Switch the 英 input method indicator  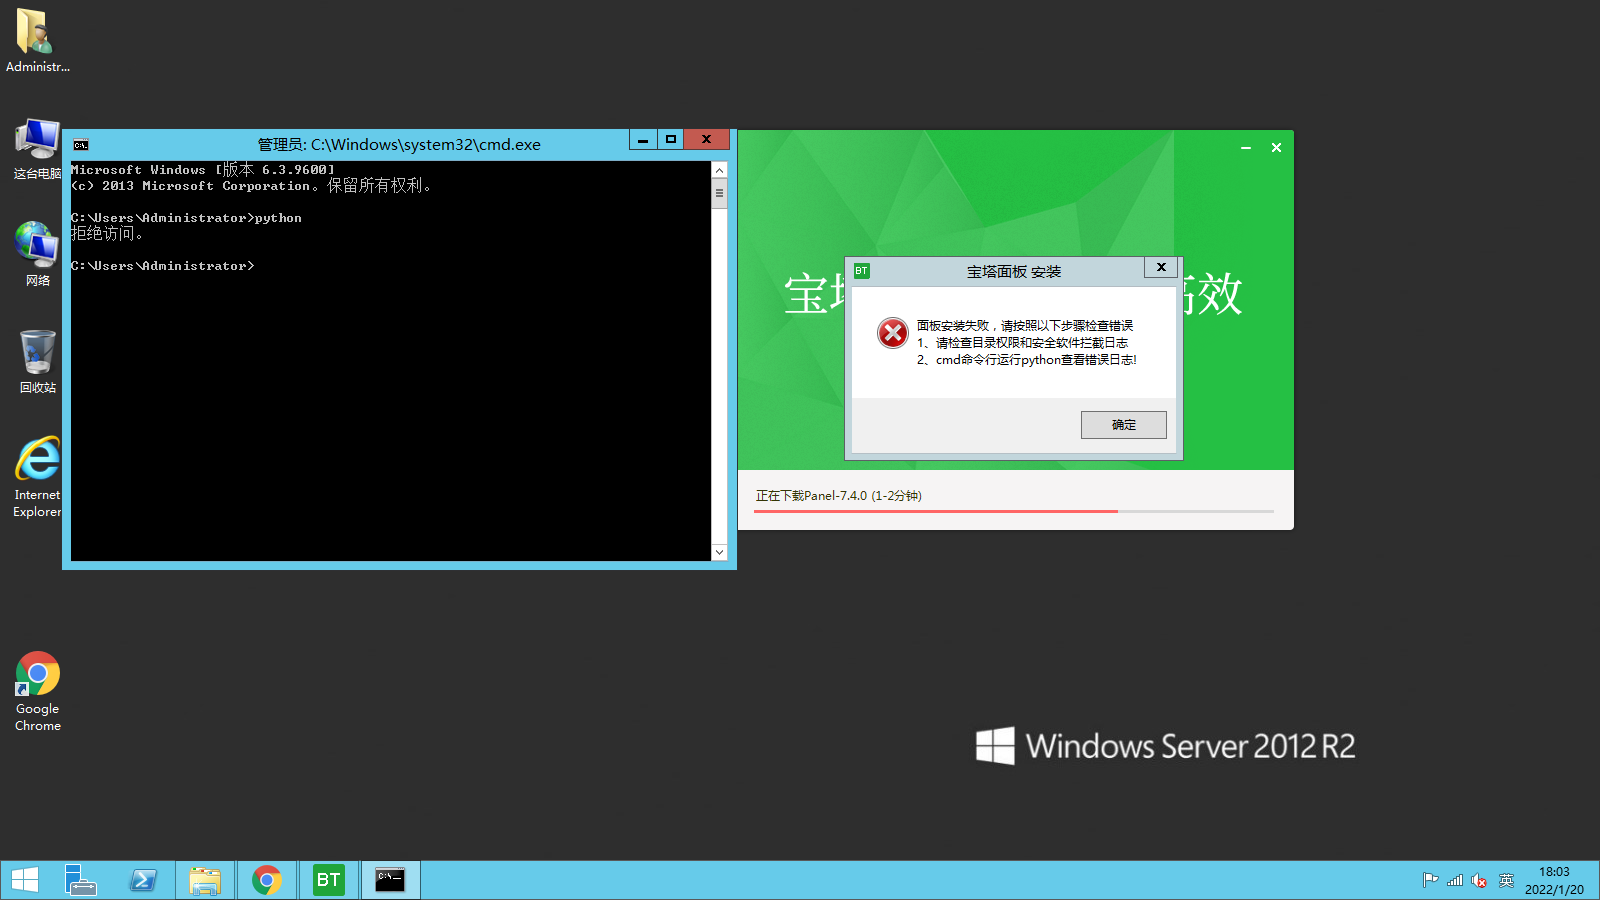click(1506, 880)
